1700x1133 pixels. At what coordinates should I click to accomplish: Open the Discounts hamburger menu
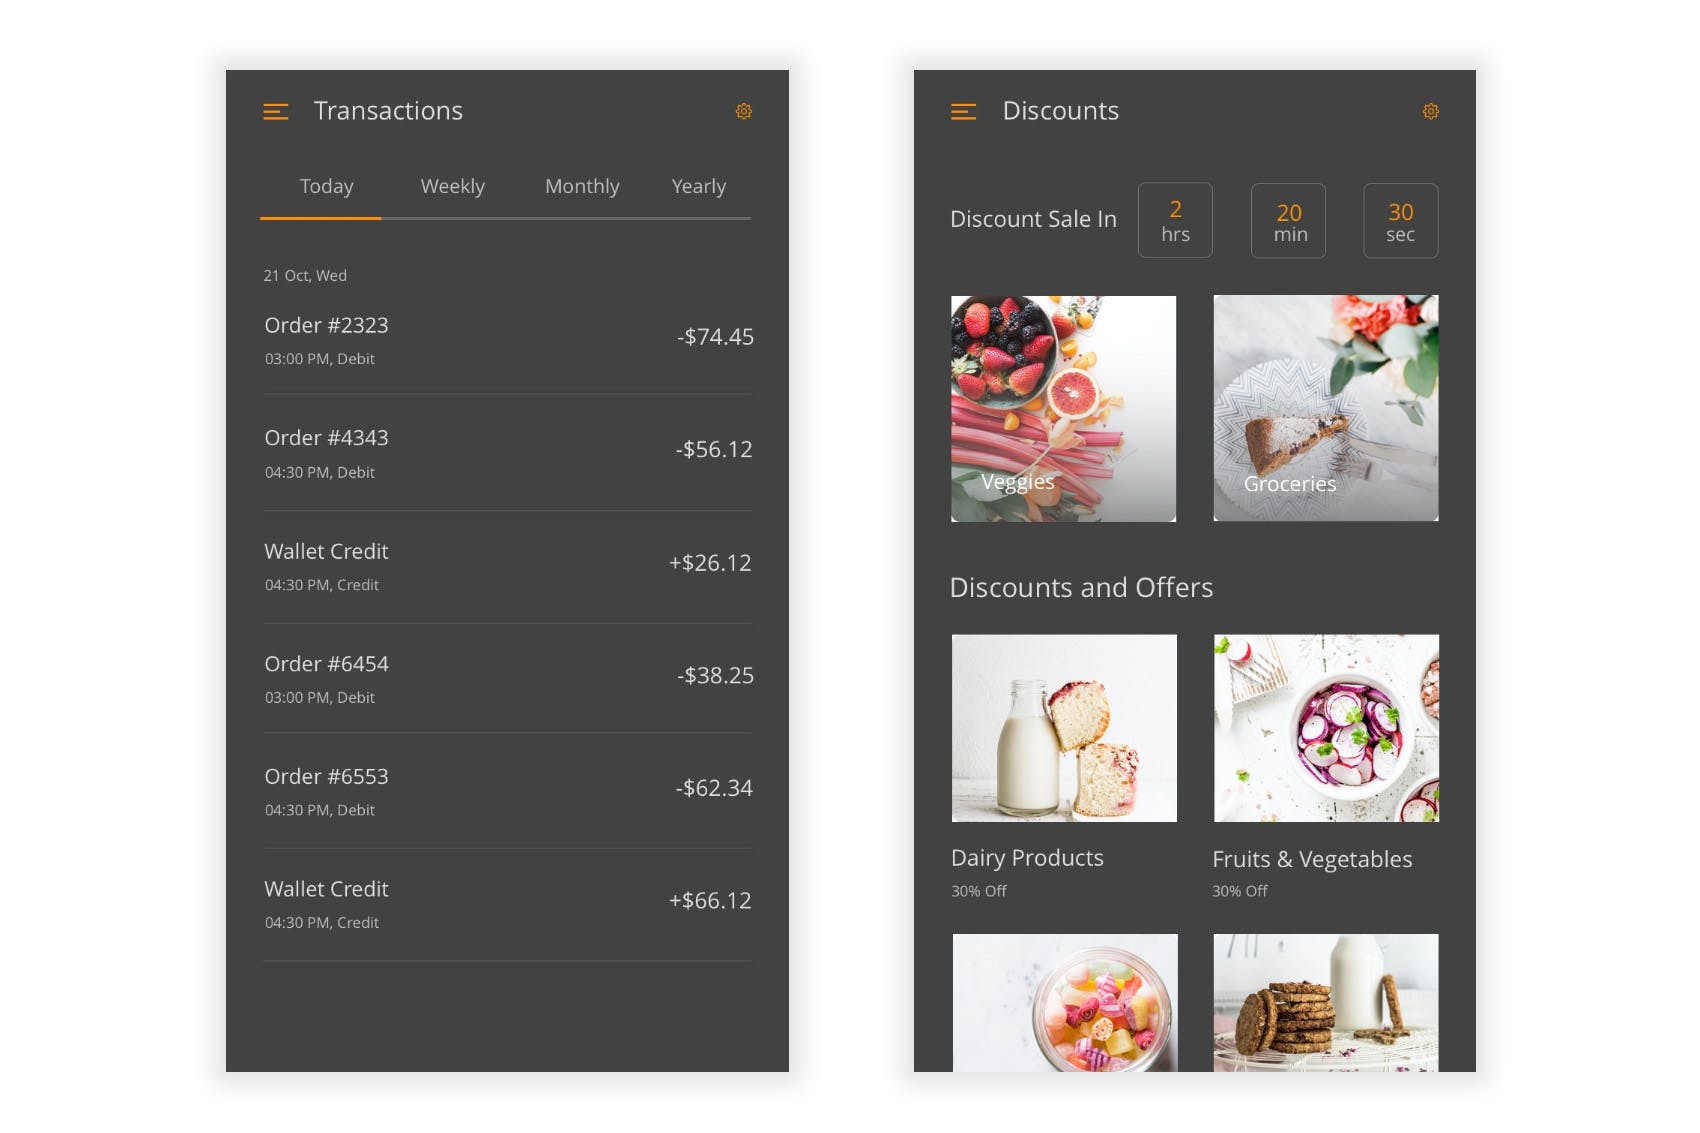pos(963,112)
